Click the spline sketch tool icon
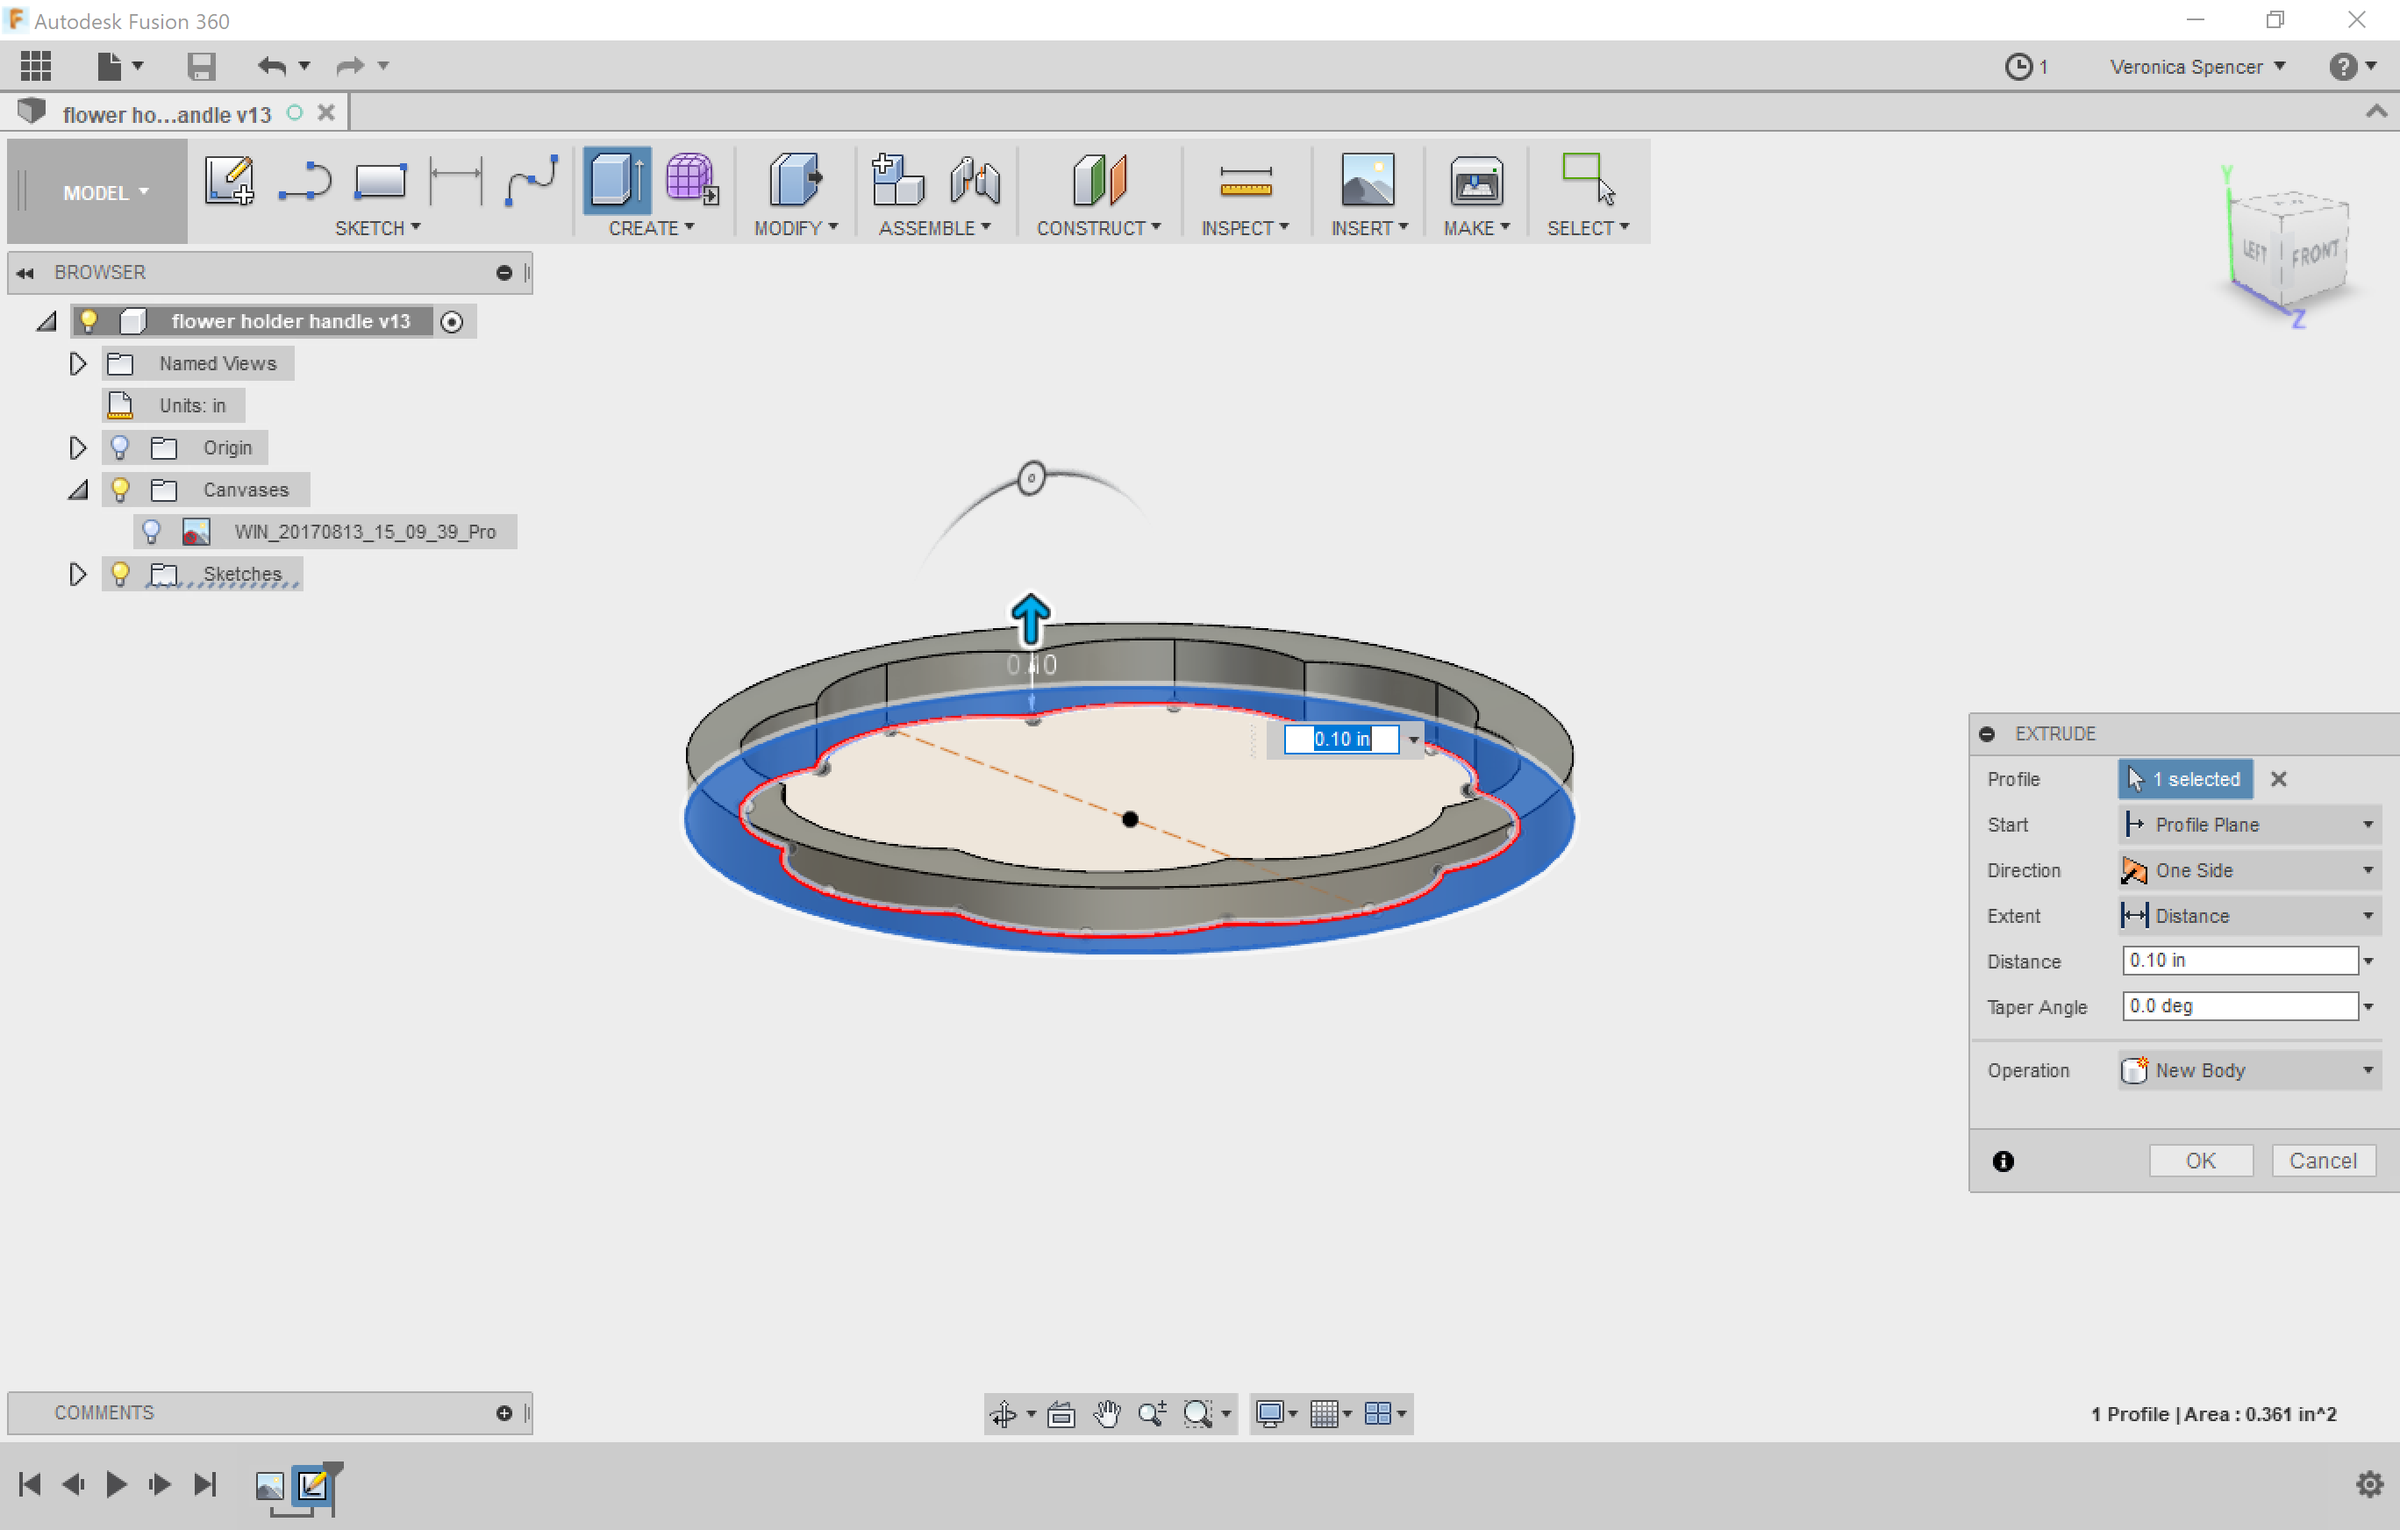This screenshot has width=2400, height=1530. (x=531, y=181)
